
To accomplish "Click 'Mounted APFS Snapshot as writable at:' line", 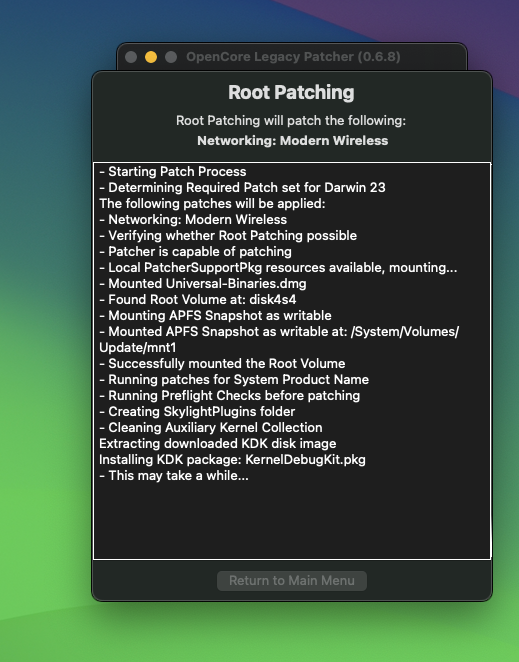I will click(279, 332).
